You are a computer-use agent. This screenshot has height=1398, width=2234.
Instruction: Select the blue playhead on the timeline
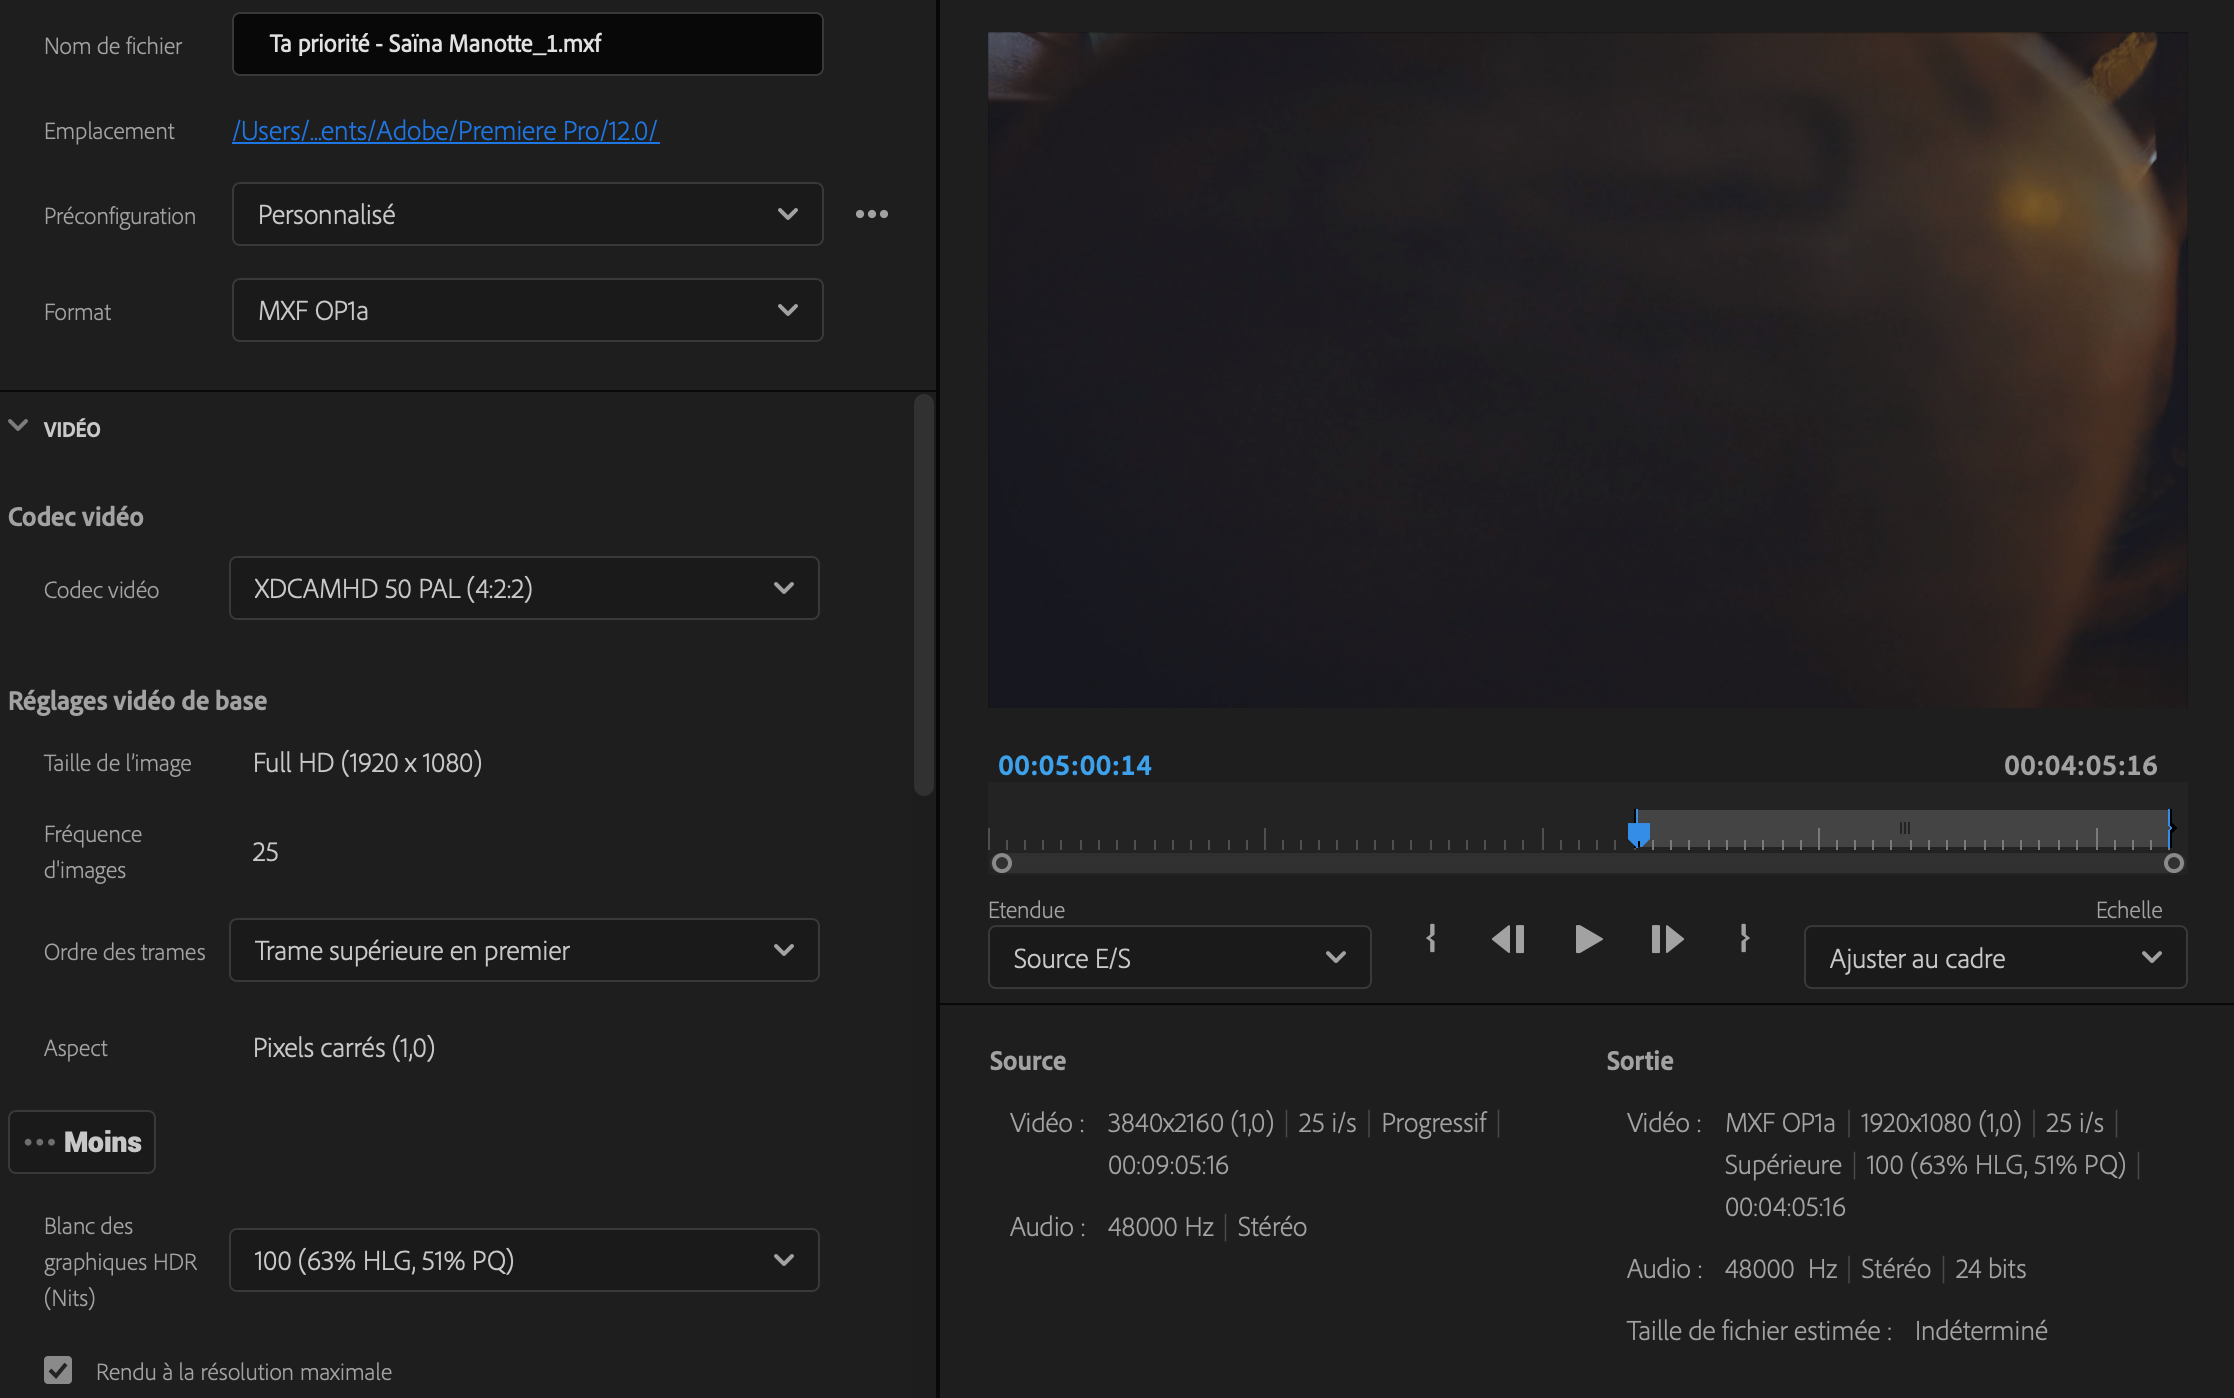point(1638,832)
